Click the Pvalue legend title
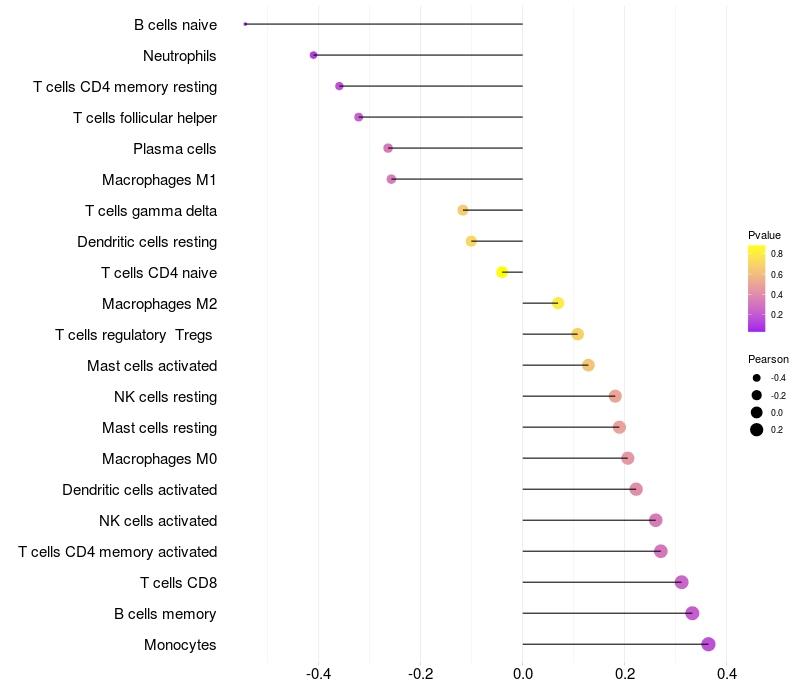Viewport: 800px width, 700px height. tap(764, 235)
